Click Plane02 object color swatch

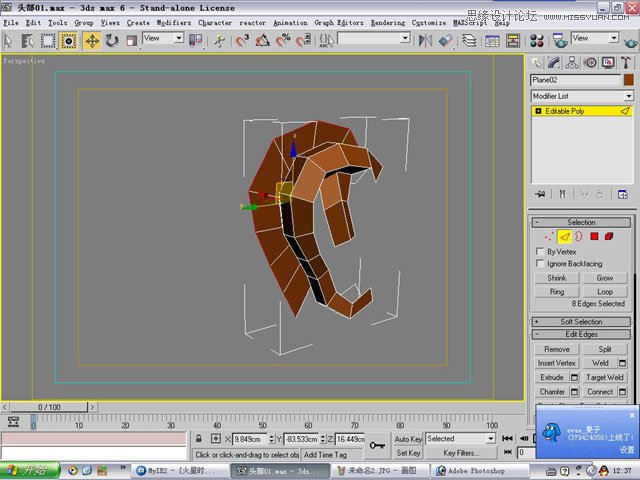pyautogui.click(x=629, y=80)
